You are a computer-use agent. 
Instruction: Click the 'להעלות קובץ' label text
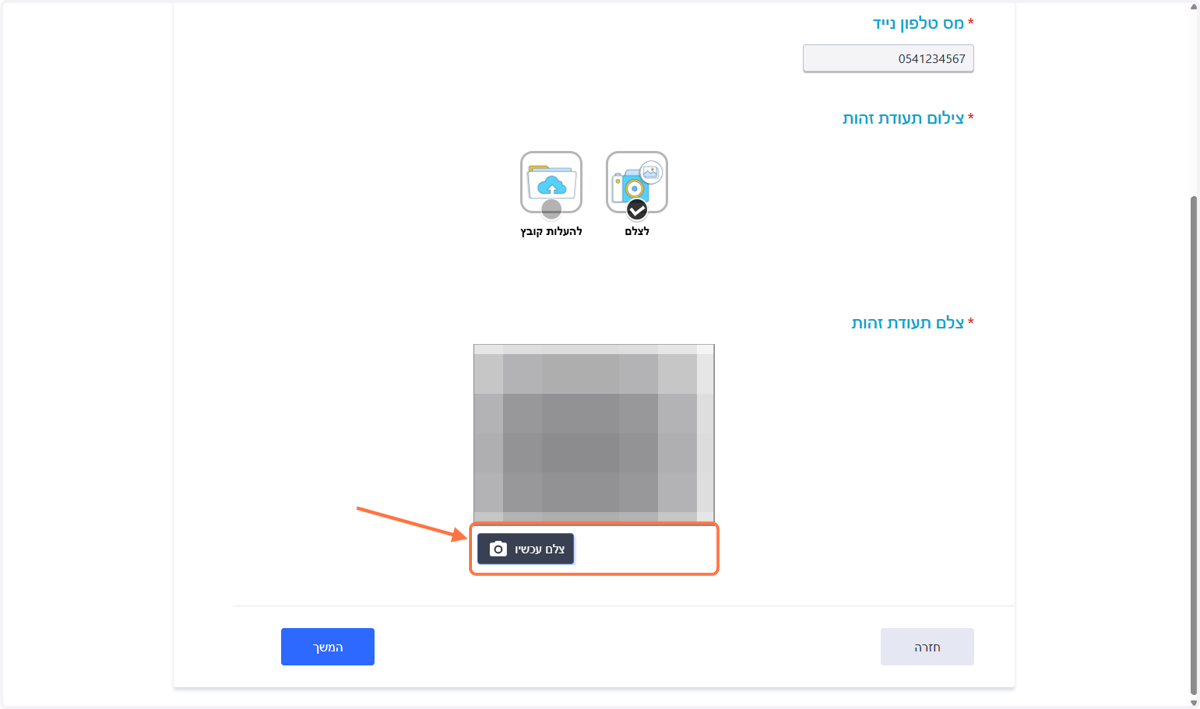(551, 232)
